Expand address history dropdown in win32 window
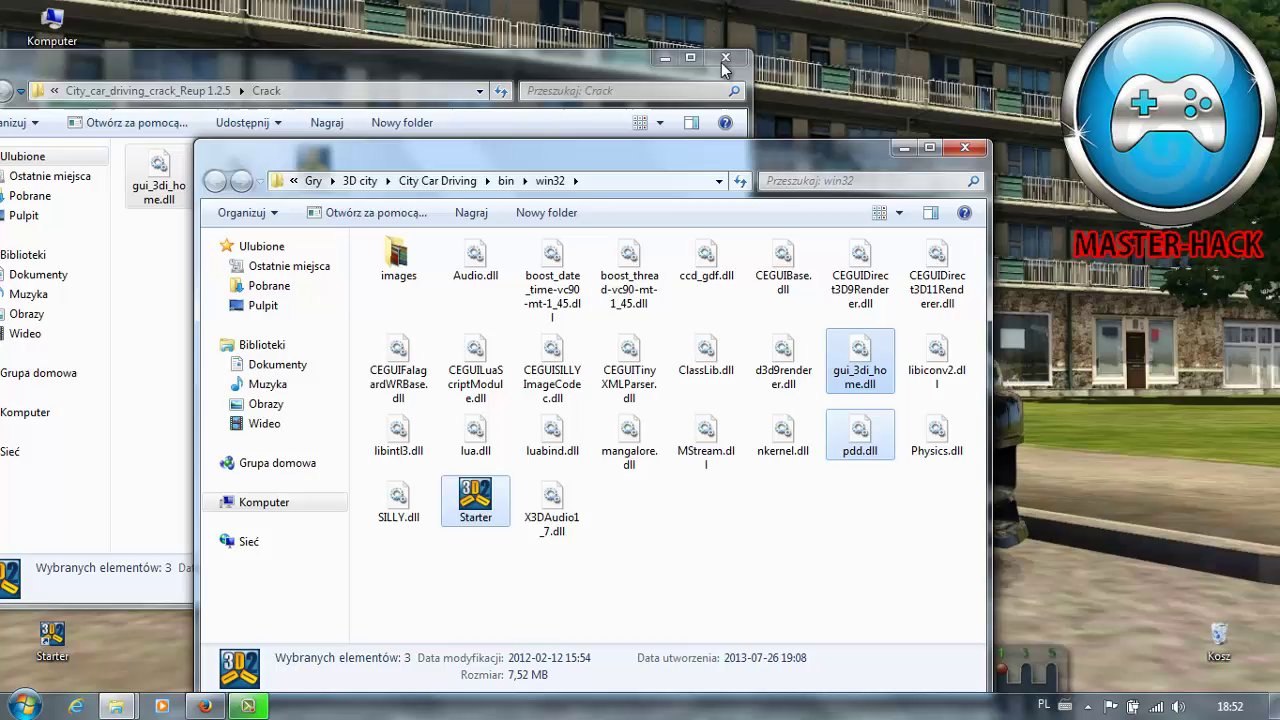The image size is (1280, 720). coord(718,181)
